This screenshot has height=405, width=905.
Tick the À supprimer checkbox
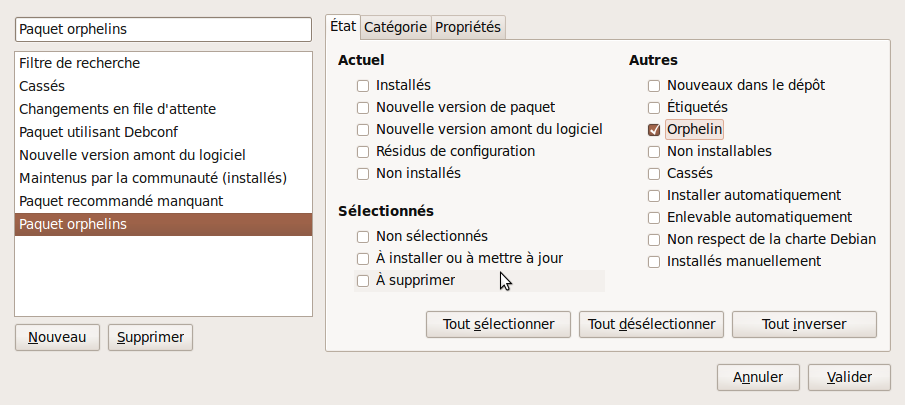[363, 281]
